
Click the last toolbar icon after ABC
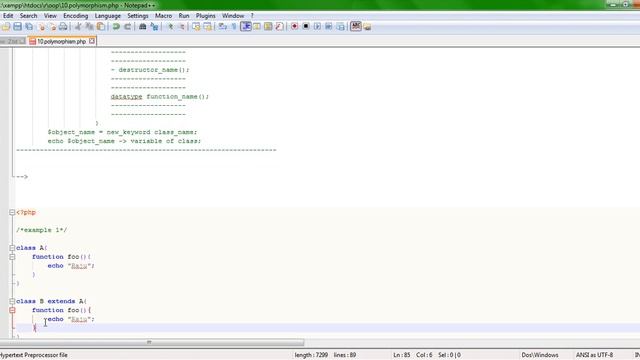coord(367,27)
